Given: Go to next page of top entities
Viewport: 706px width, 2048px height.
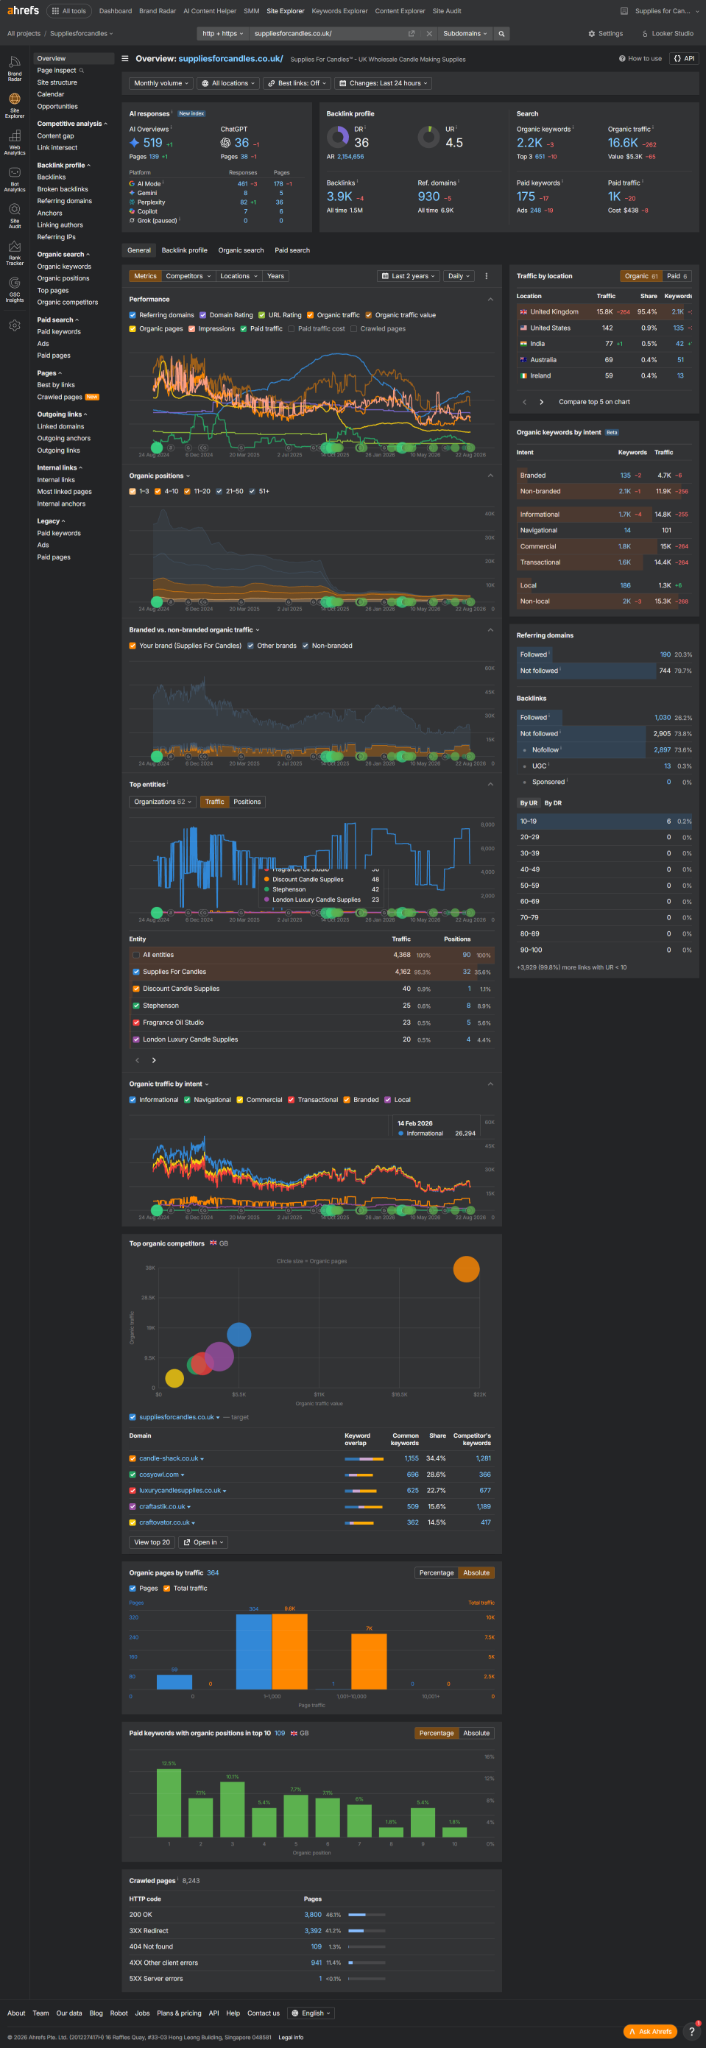Looking at the screenshot, I should (x=153, y=1060).
